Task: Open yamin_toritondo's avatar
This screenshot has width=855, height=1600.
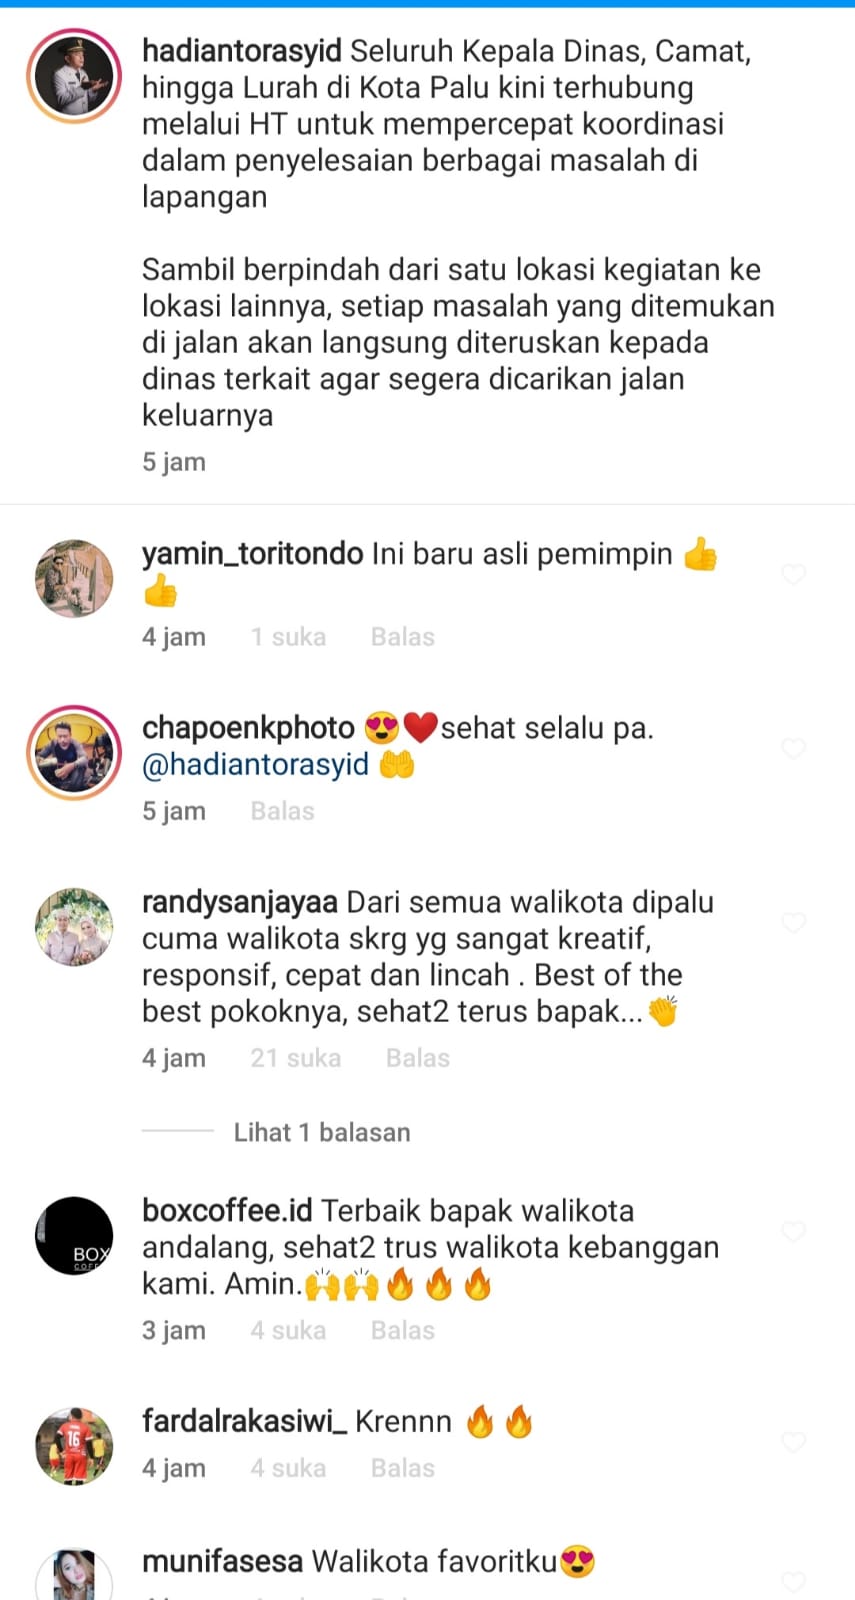Action: (x=75, y=578)
